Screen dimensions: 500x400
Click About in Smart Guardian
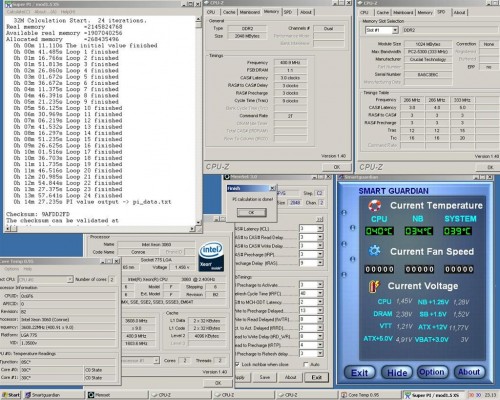[469, 372]
